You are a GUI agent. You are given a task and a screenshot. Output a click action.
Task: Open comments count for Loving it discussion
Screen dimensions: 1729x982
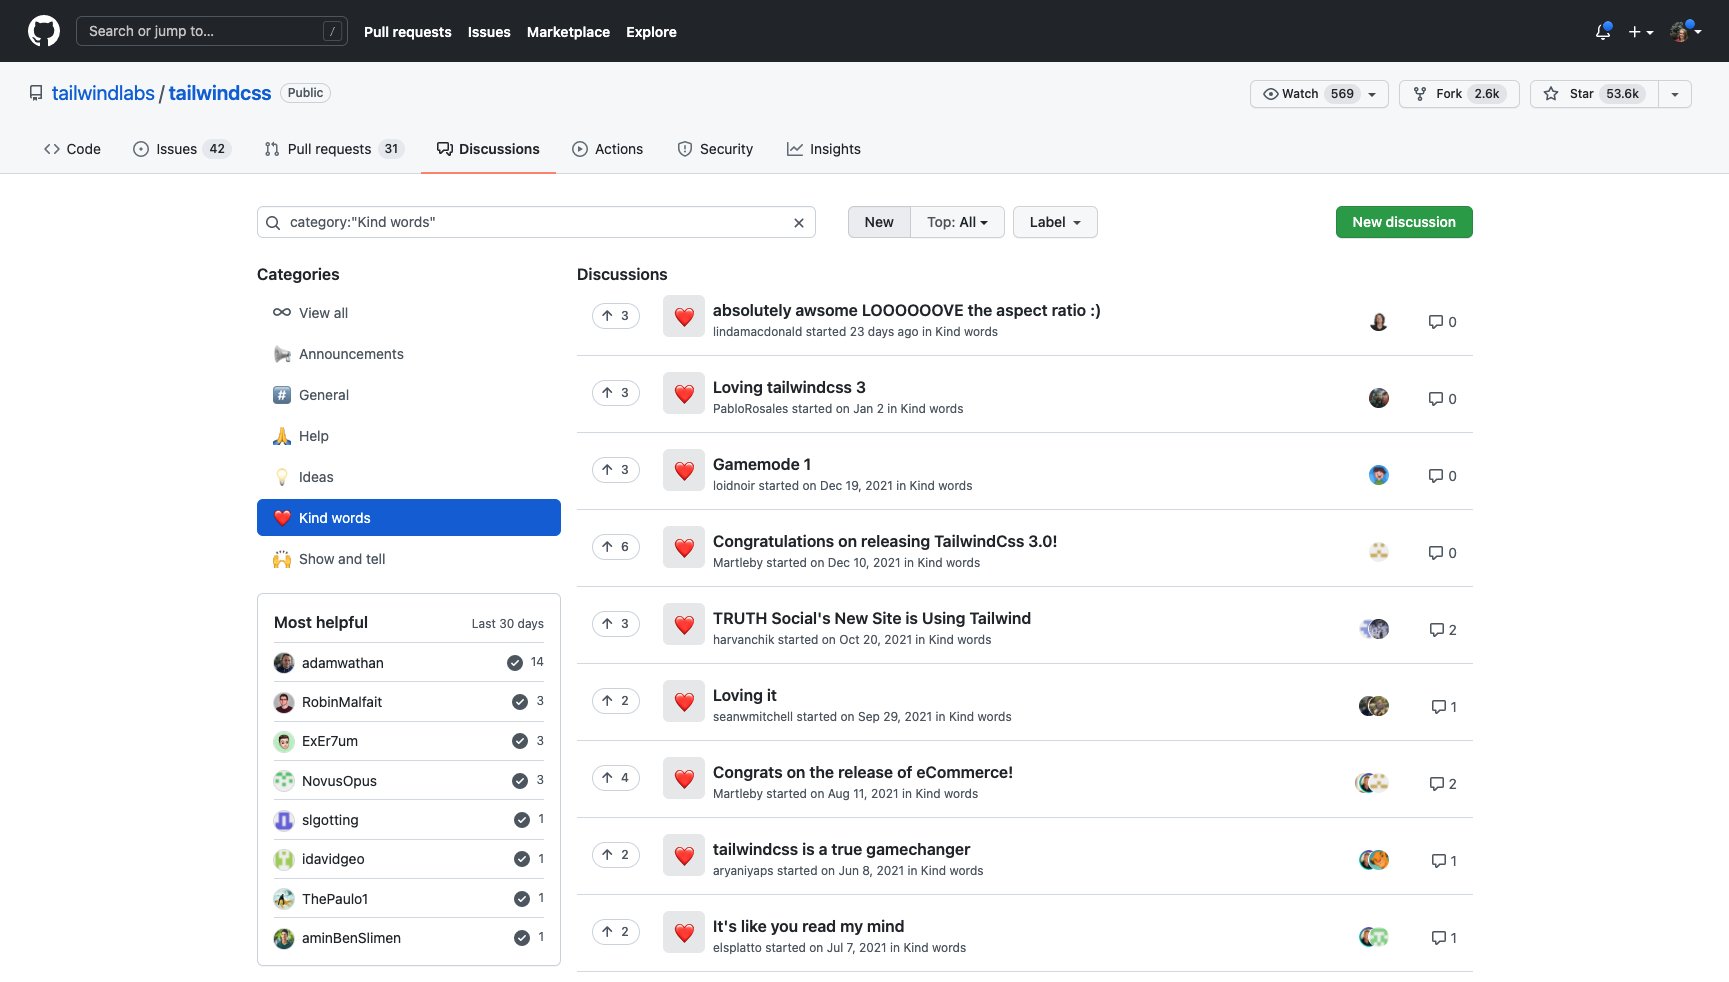[x=1444, y=707]
